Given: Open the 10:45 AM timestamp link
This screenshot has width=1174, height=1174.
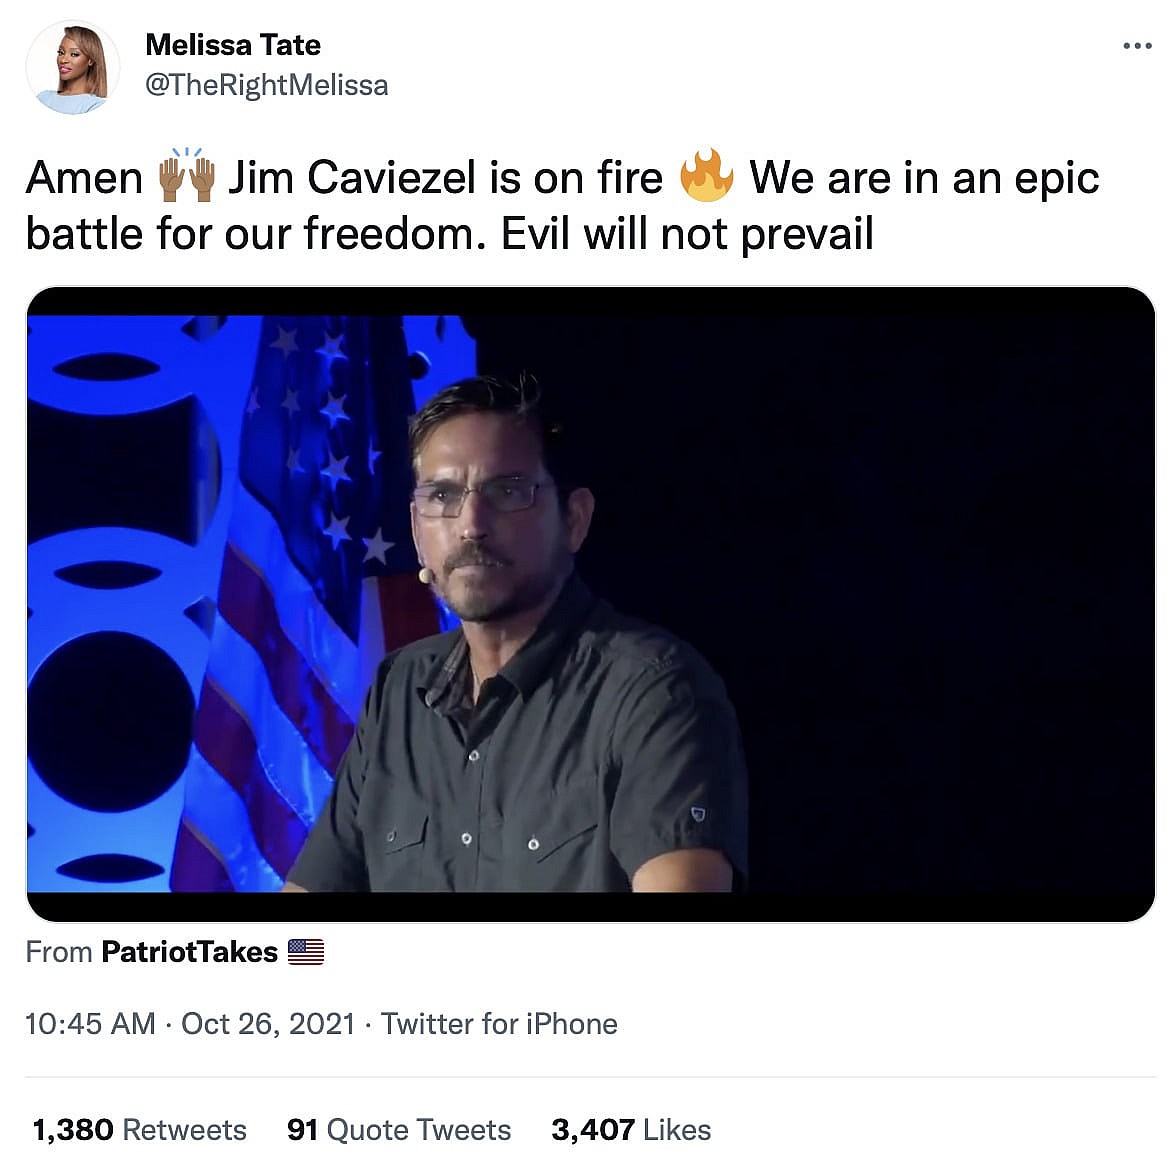Looking at the screenshot, I should (91, 1024).
